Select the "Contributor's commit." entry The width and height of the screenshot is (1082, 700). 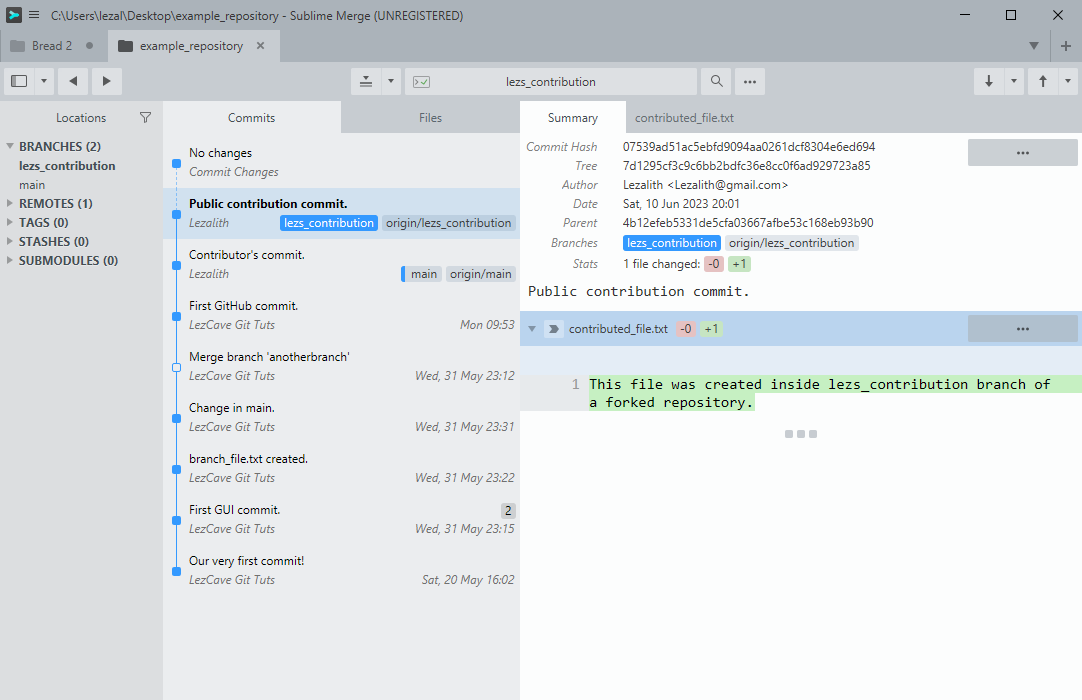[x=342, y=264]
